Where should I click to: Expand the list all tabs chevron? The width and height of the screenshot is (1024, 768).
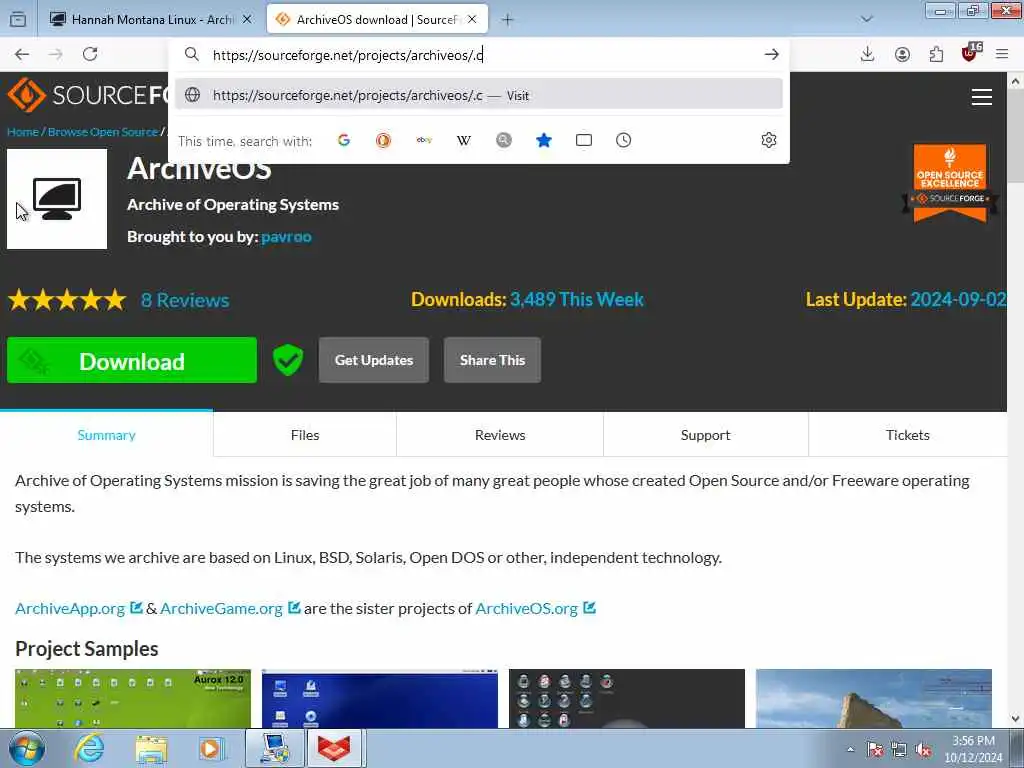867,20
